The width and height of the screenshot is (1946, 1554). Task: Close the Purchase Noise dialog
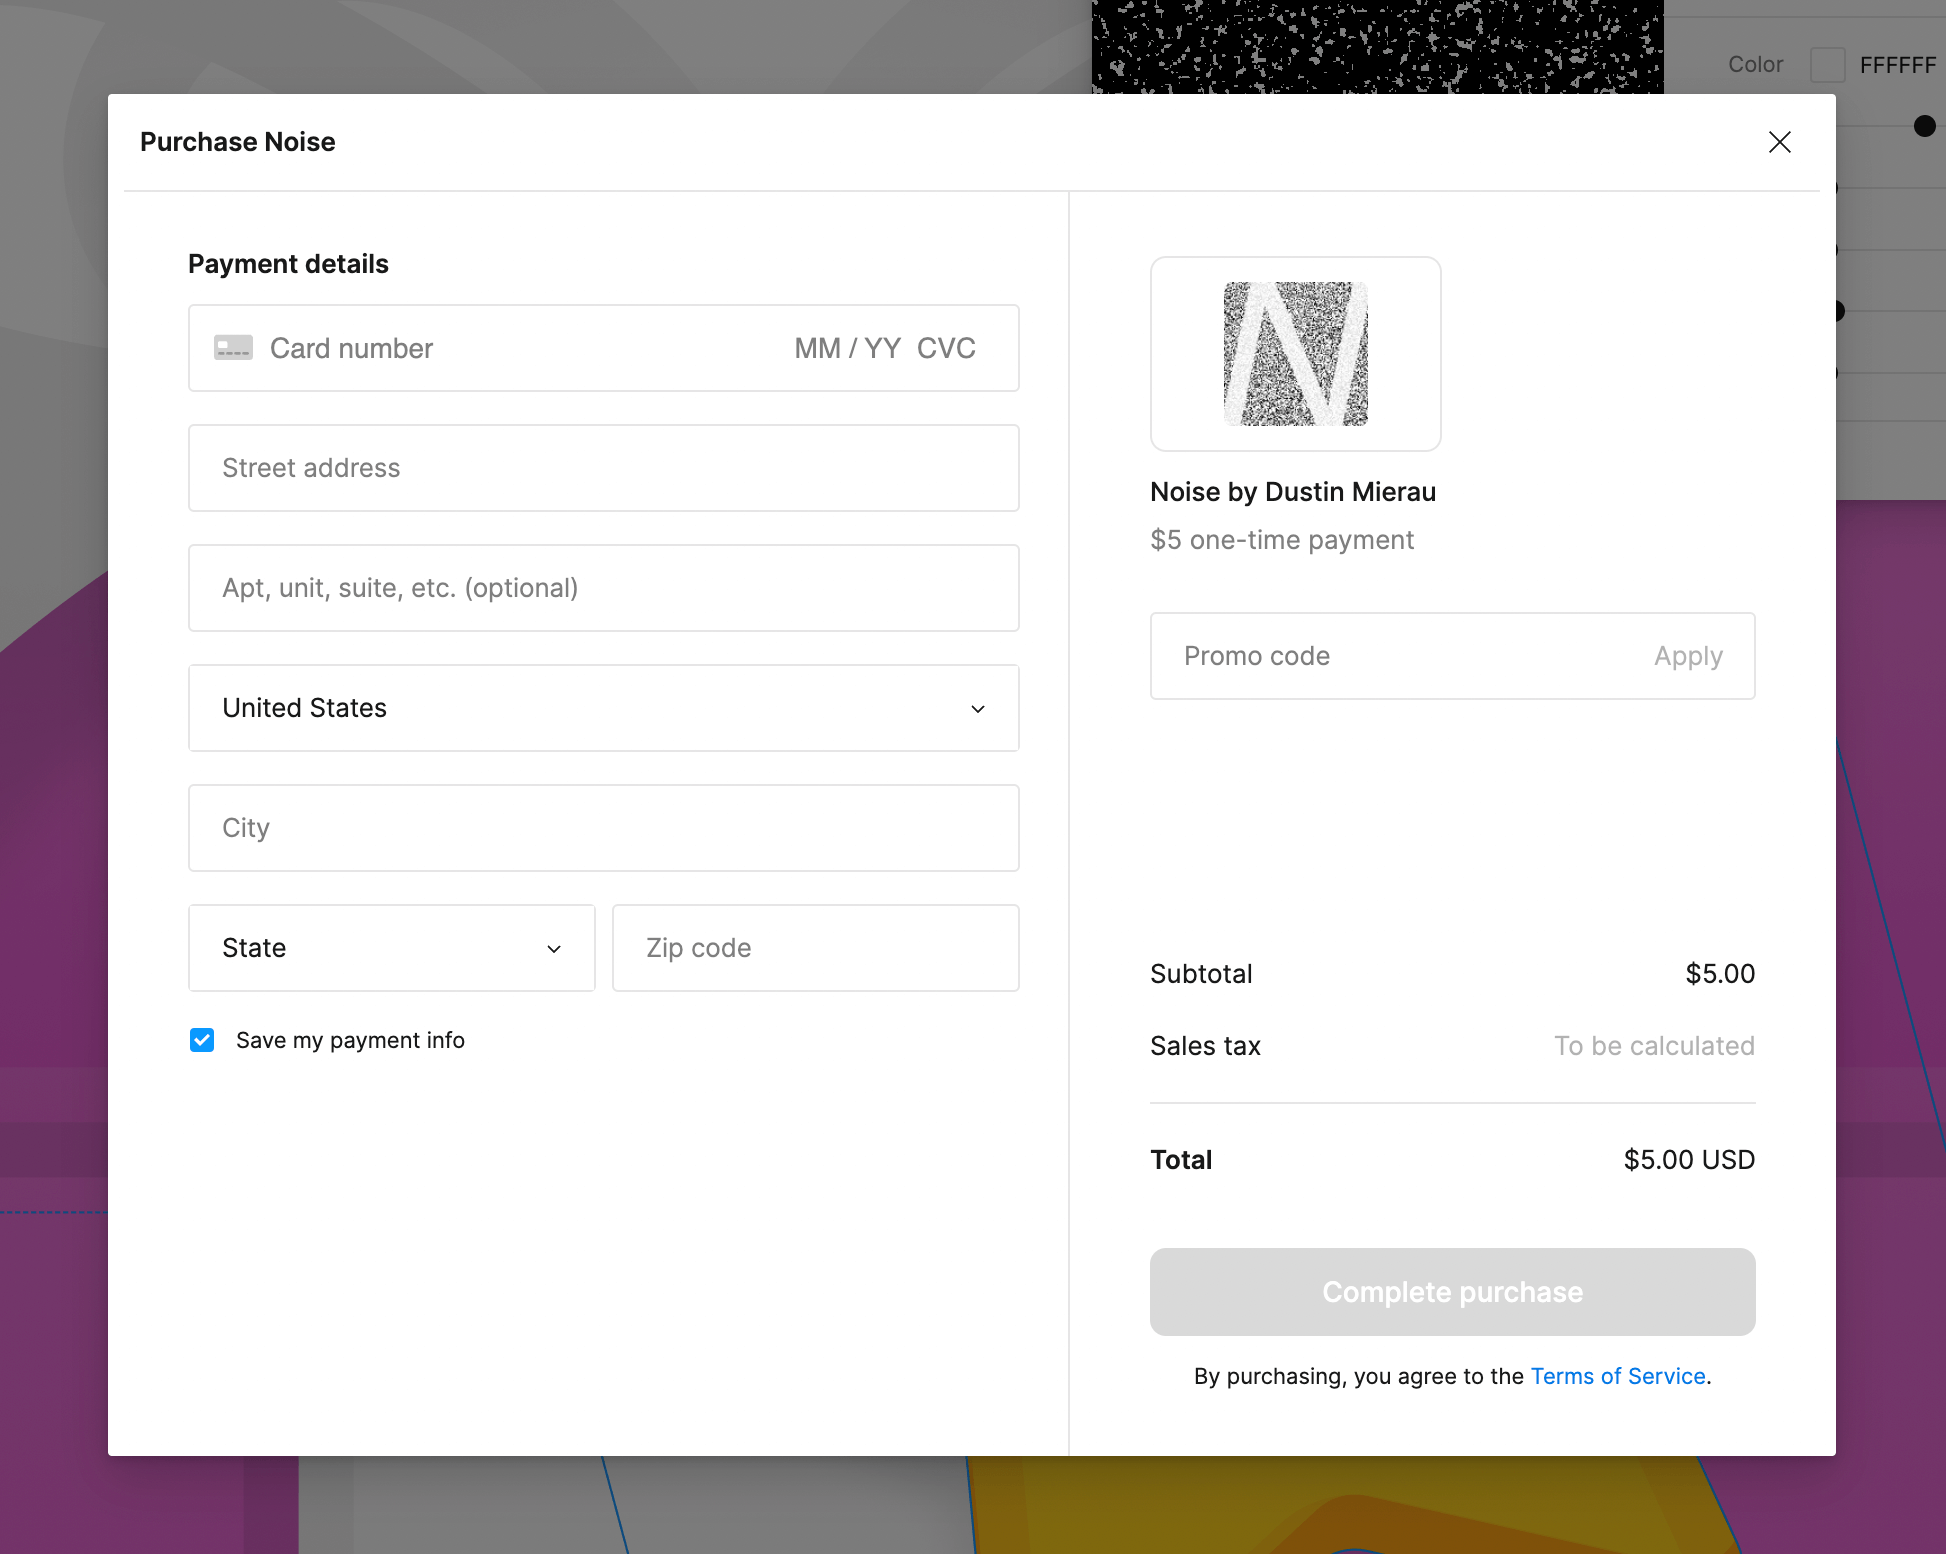[1779, 142]
